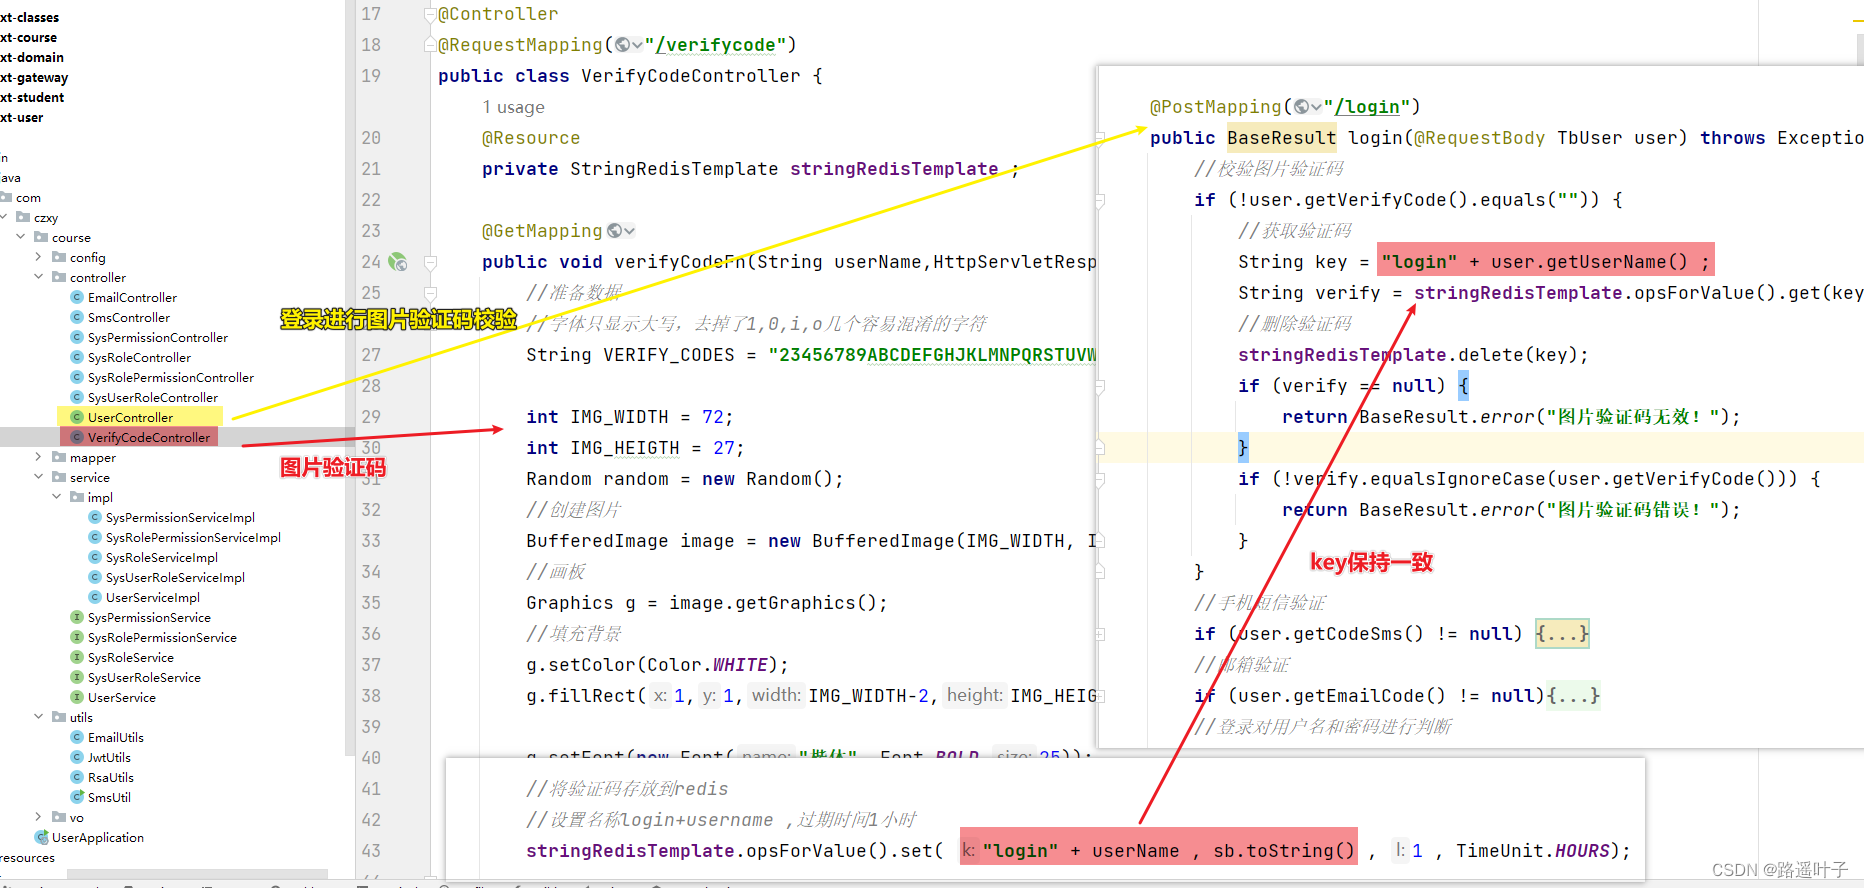1864x888 pixels.
Task: Toggle the fold marker at line 17
Action: [431, 14]
